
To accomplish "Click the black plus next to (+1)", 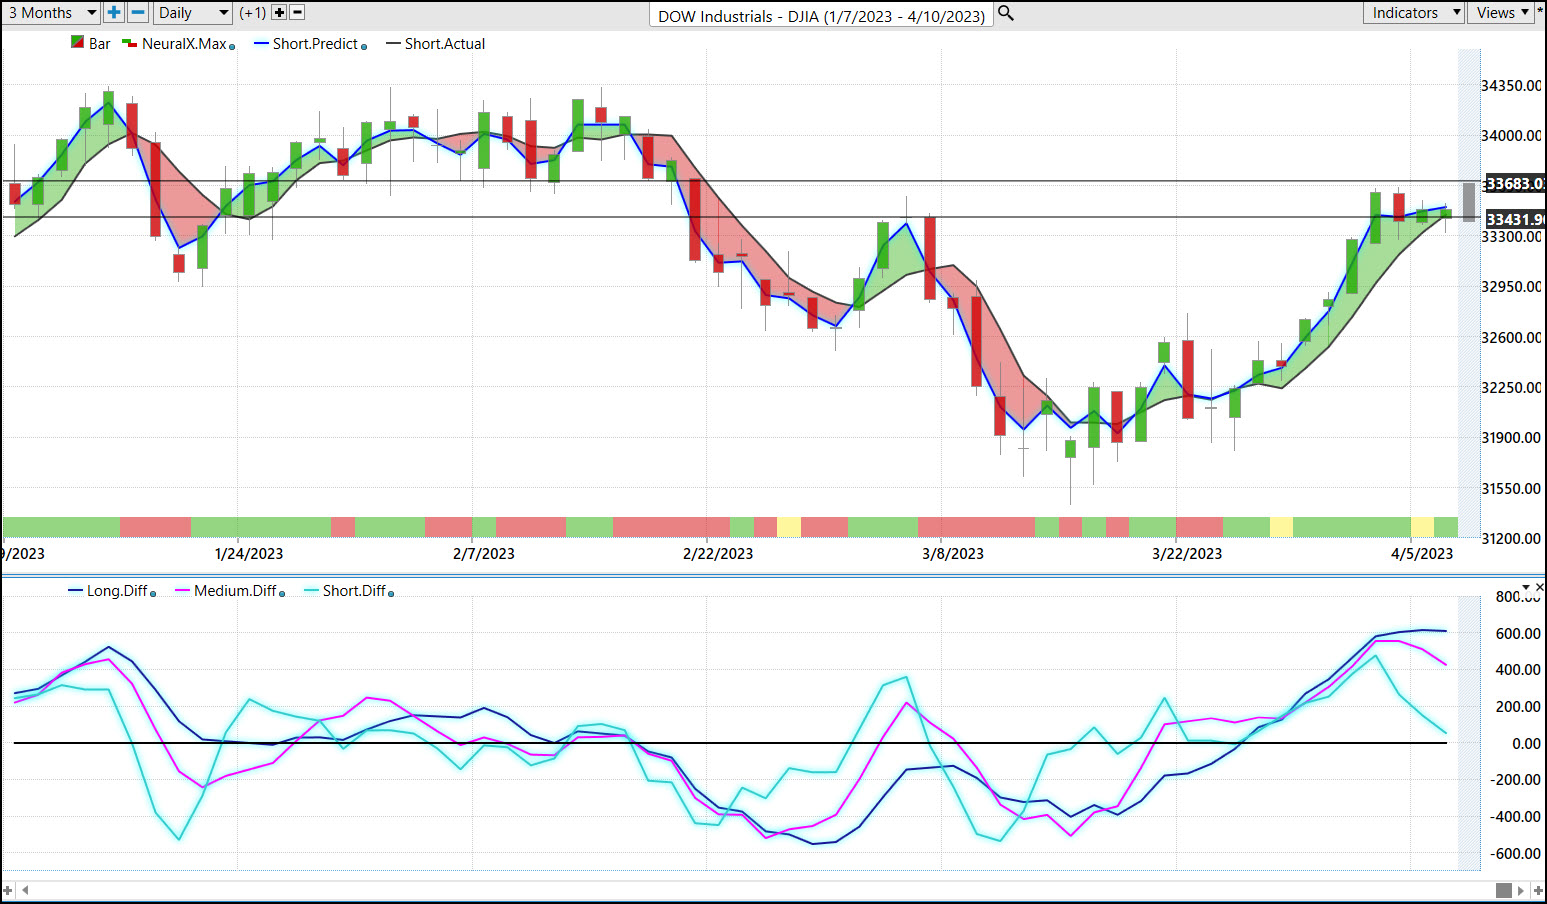I will 279,13.
